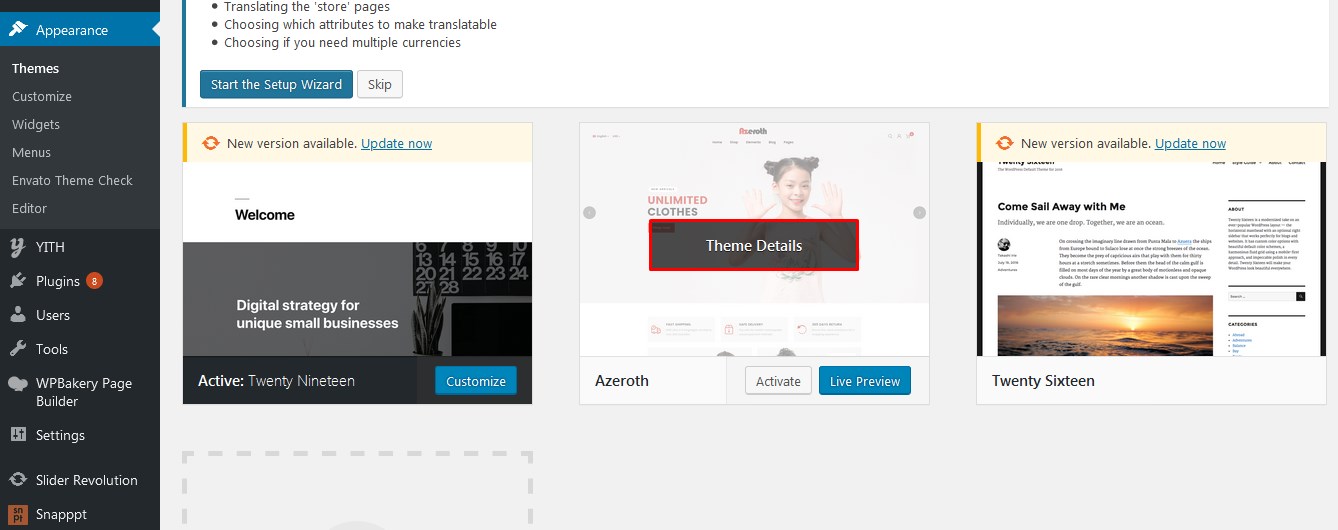This screenshot has height=530, width=1338.
Task: Click the Tools wrench icon
Action: [x=18, y=349]
